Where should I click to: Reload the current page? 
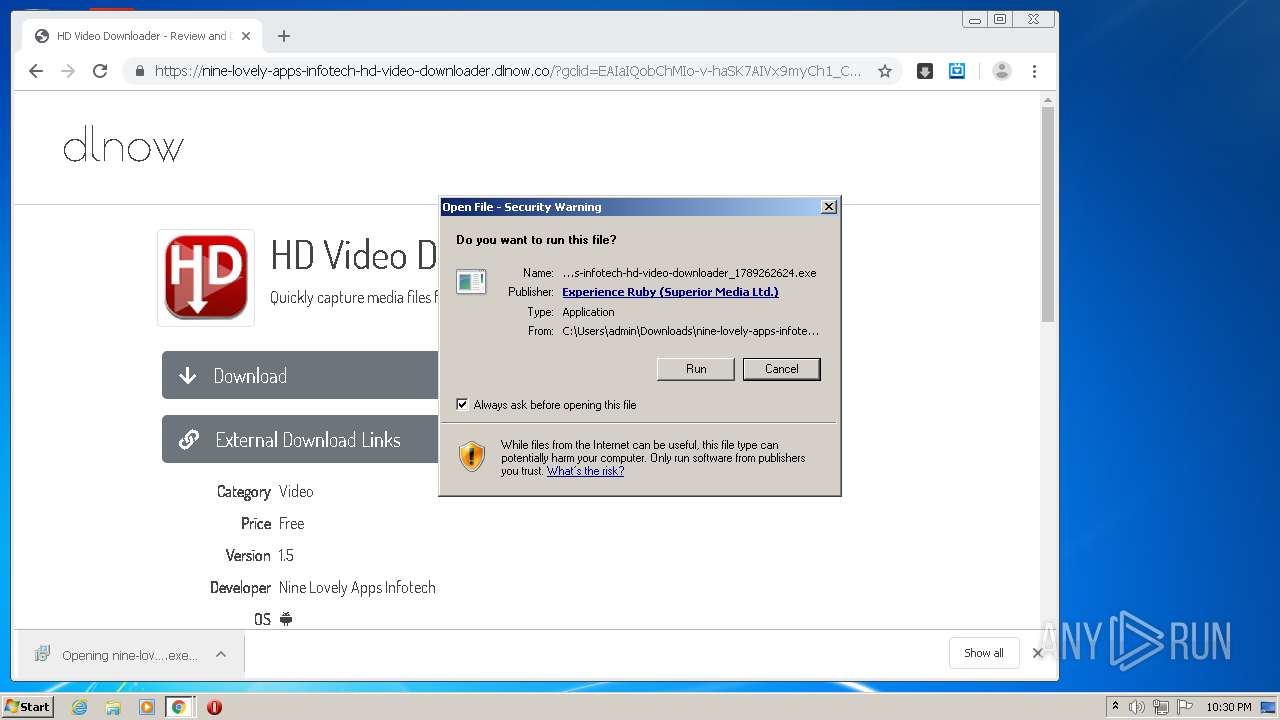[100, 71]
